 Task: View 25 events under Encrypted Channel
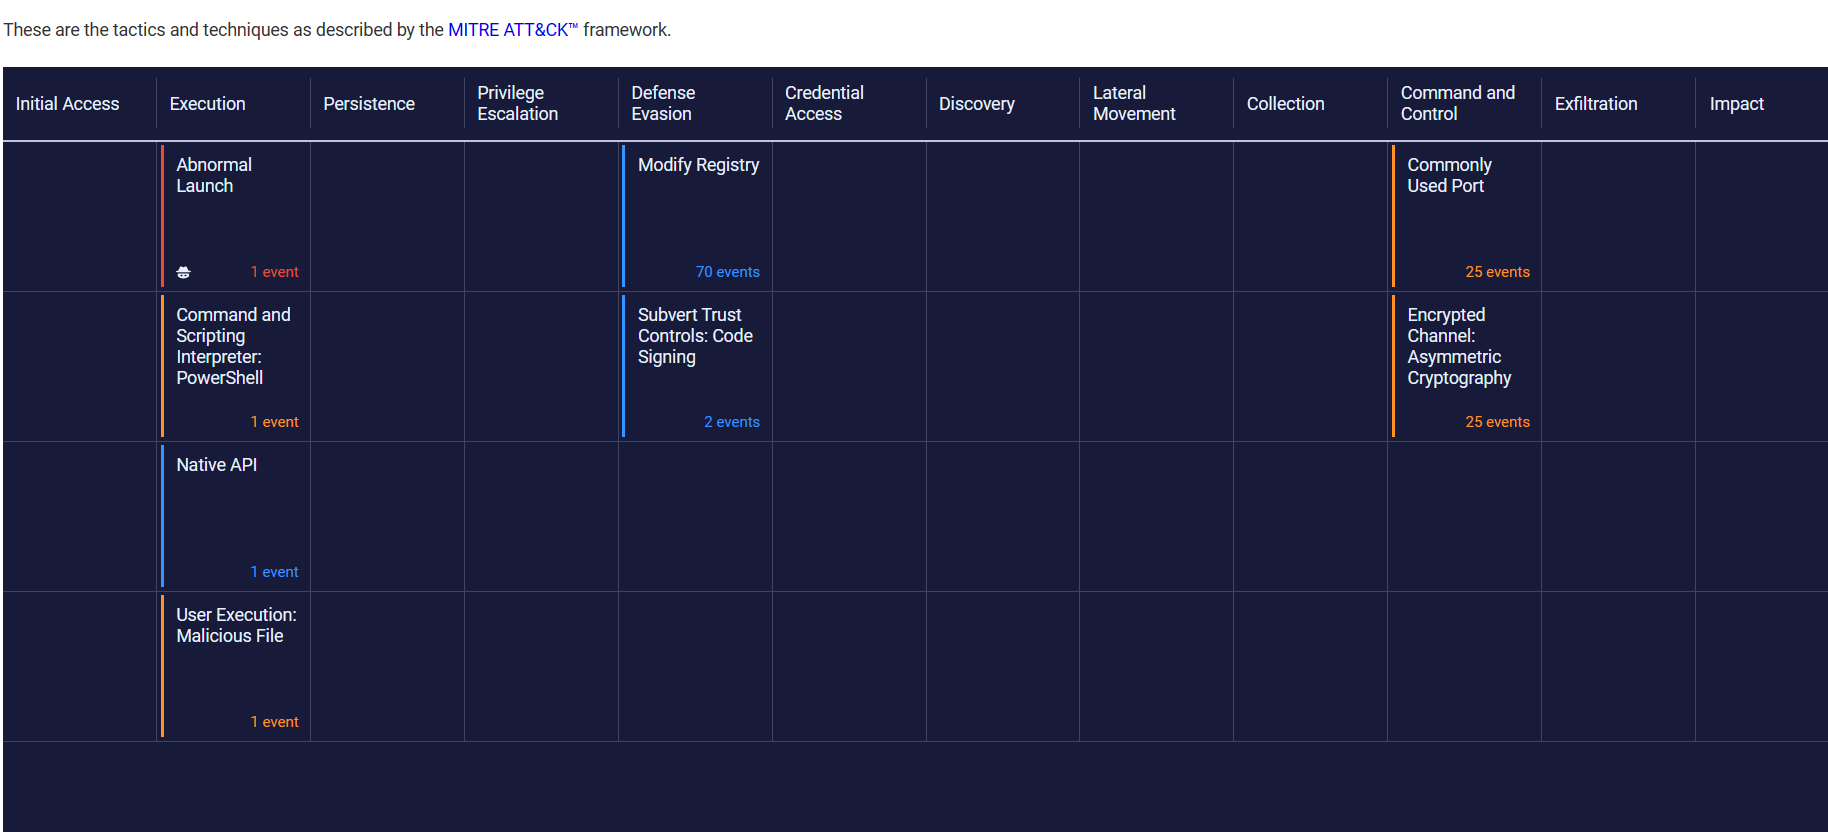[1498, 422]
